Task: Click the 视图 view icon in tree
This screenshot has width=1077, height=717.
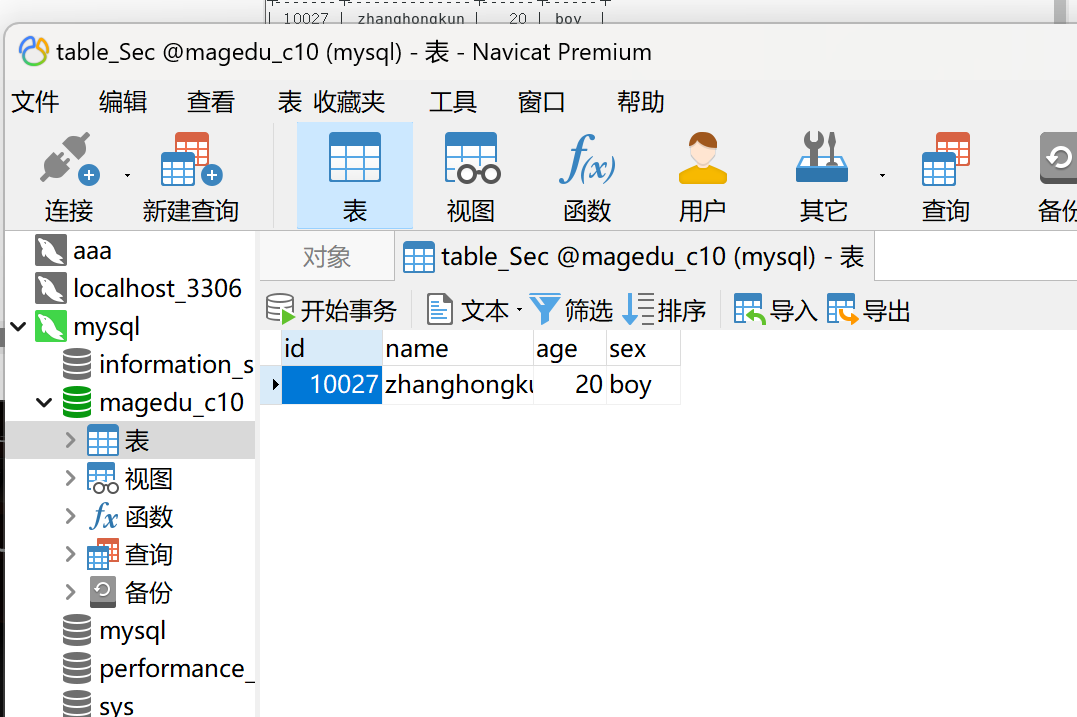Action: click(x=103, y=478)
